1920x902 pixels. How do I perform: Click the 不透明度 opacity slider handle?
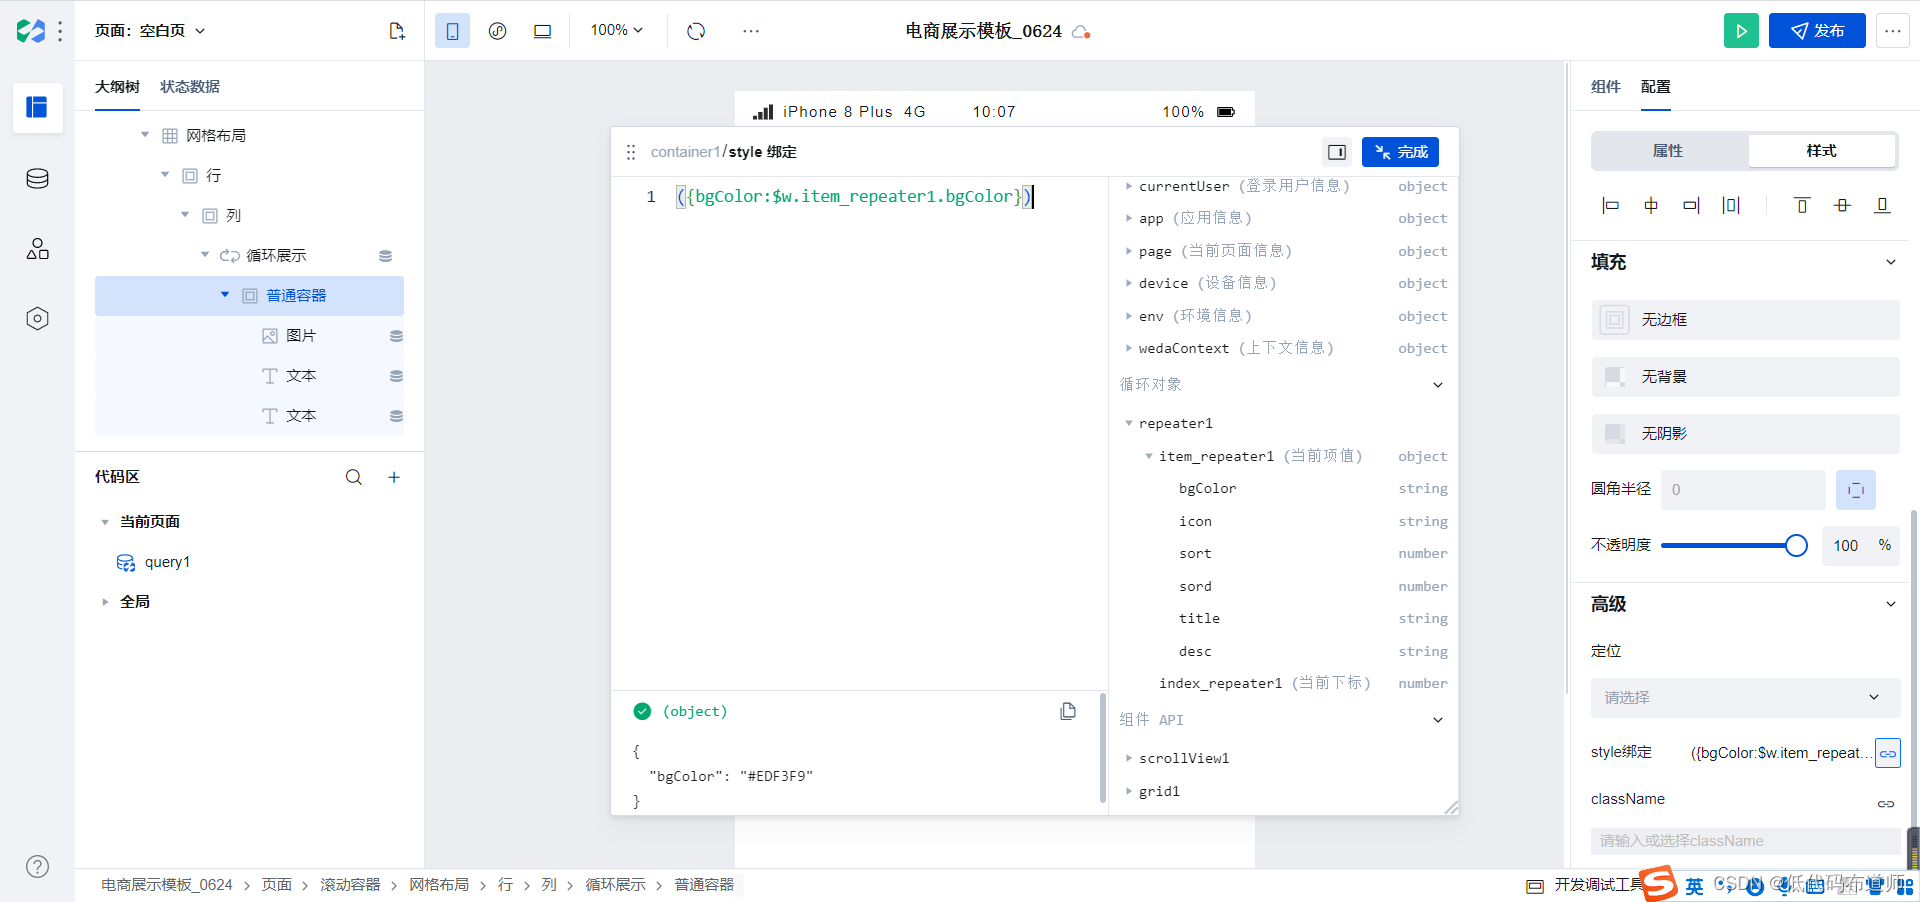click(1796, 545)
